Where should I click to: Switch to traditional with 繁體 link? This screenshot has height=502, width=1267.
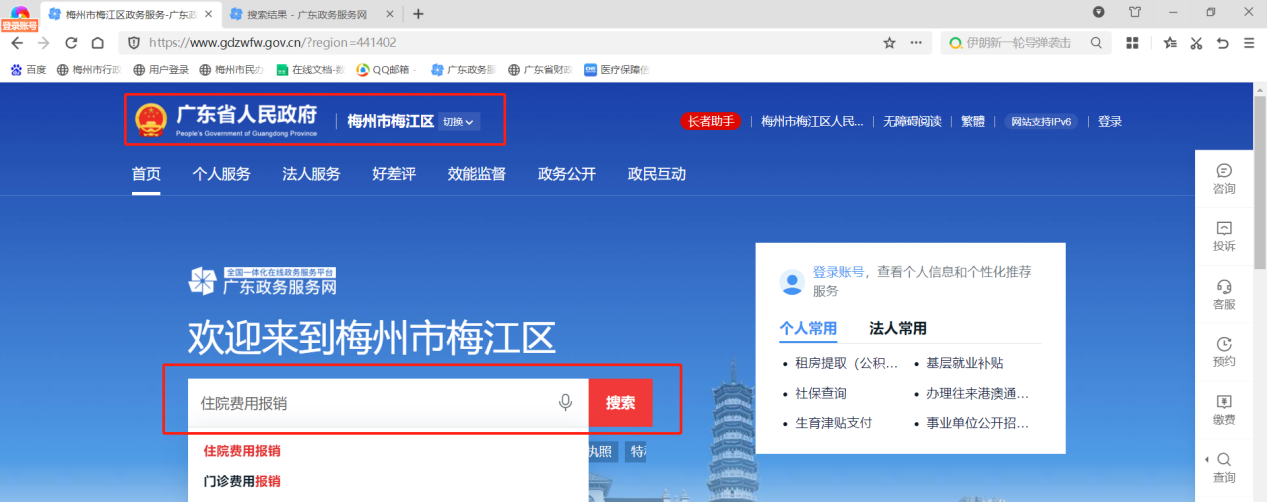[973, 122]
